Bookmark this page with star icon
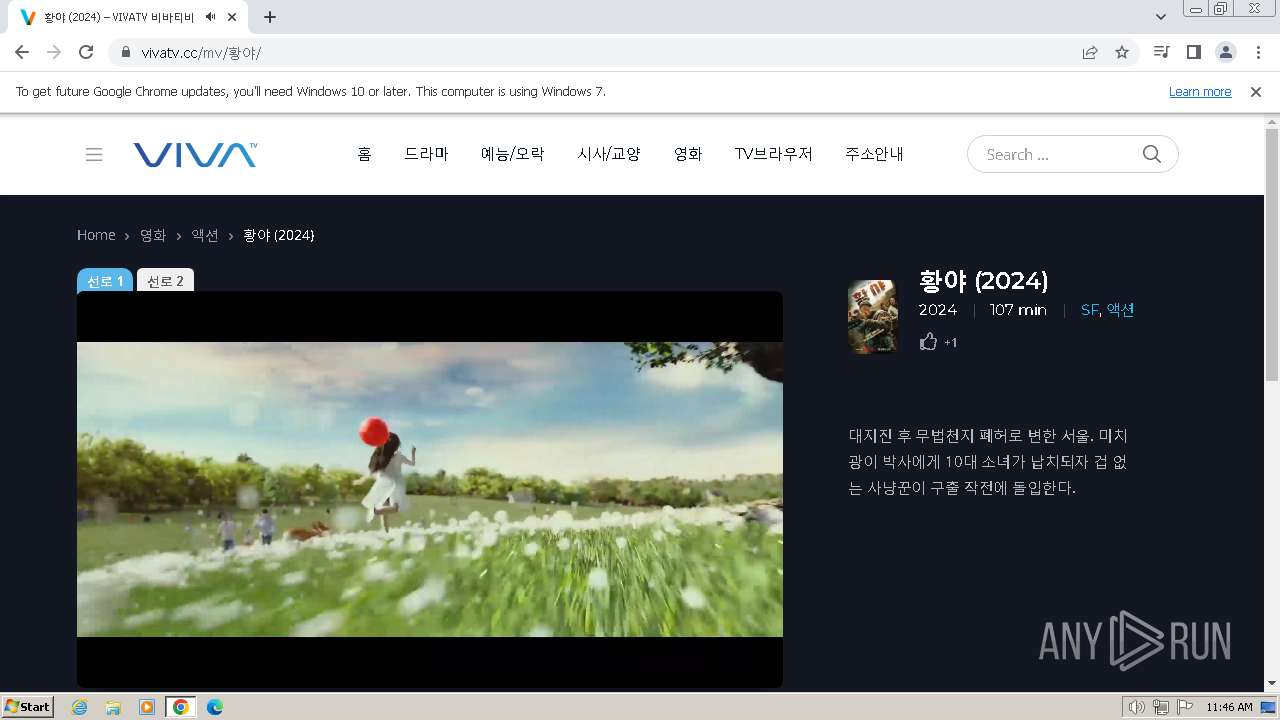This screenshot has width=1280, height=720. pyautogui.click(x=1122, y=52)
